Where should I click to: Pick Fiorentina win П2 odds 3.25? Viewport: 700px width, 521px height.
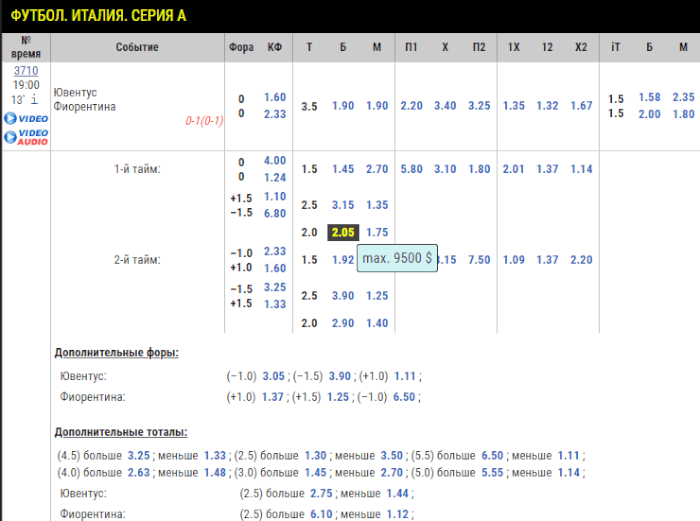coord(479,106)
